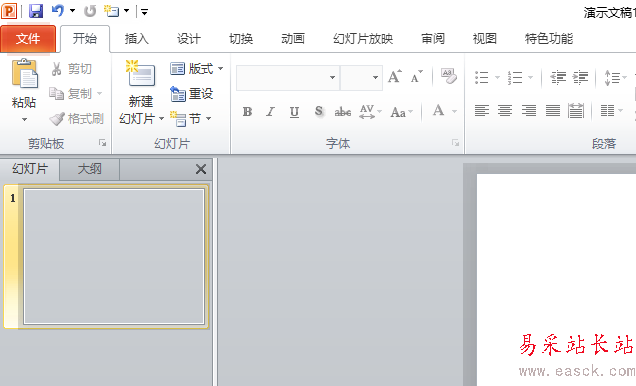Customize the quick access toolbar

(144, 12)
